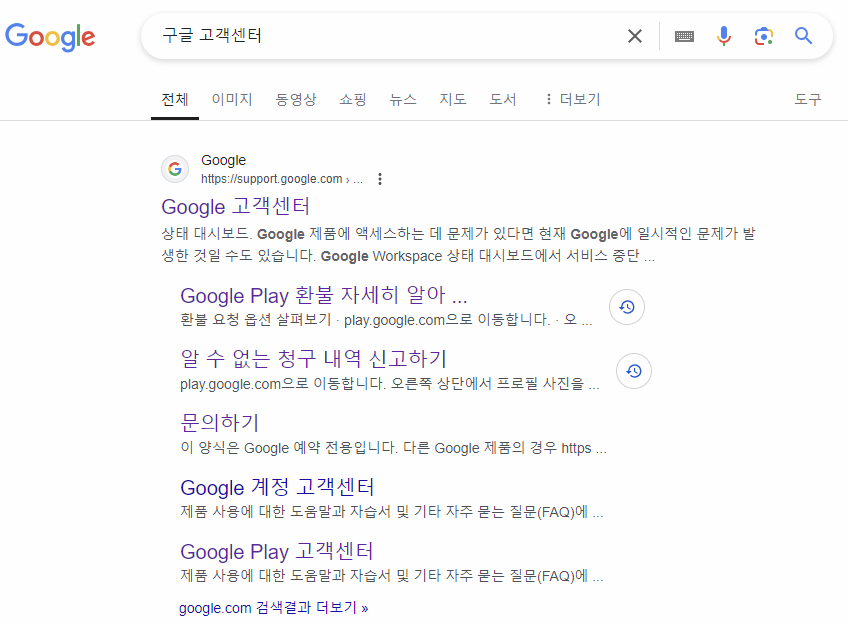Click history icon beside 청구 내역 신고하기
848x624 pixels.
(x=634, y=371)
